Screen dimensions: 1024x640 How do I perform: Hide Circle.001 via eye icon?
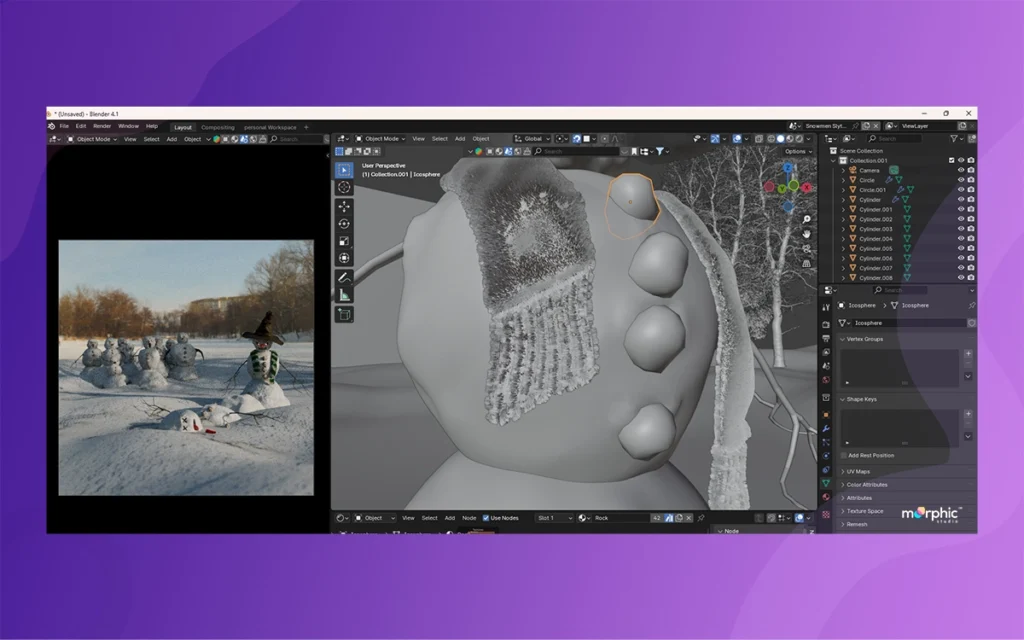[x=961, y=189]
